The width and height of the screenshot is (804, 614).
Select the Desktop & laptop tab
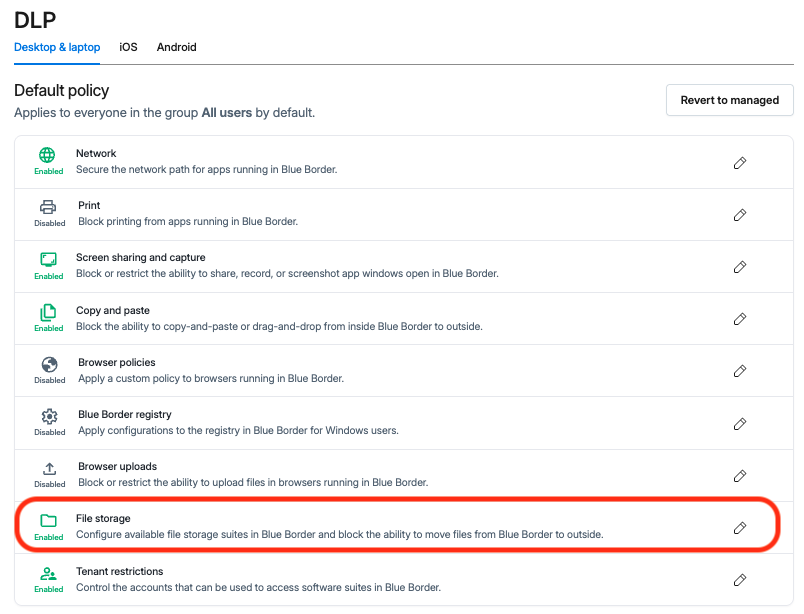click(x=57, y=47)
